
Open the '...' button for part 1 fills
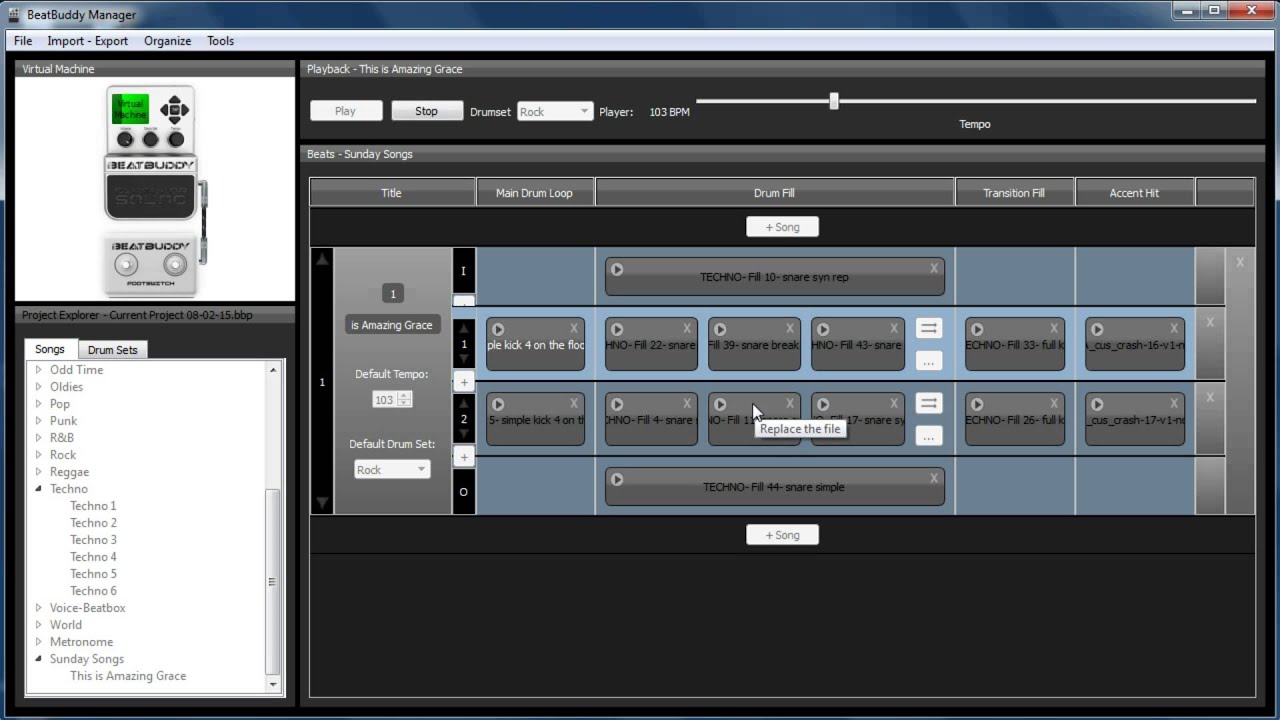point(929,361)
